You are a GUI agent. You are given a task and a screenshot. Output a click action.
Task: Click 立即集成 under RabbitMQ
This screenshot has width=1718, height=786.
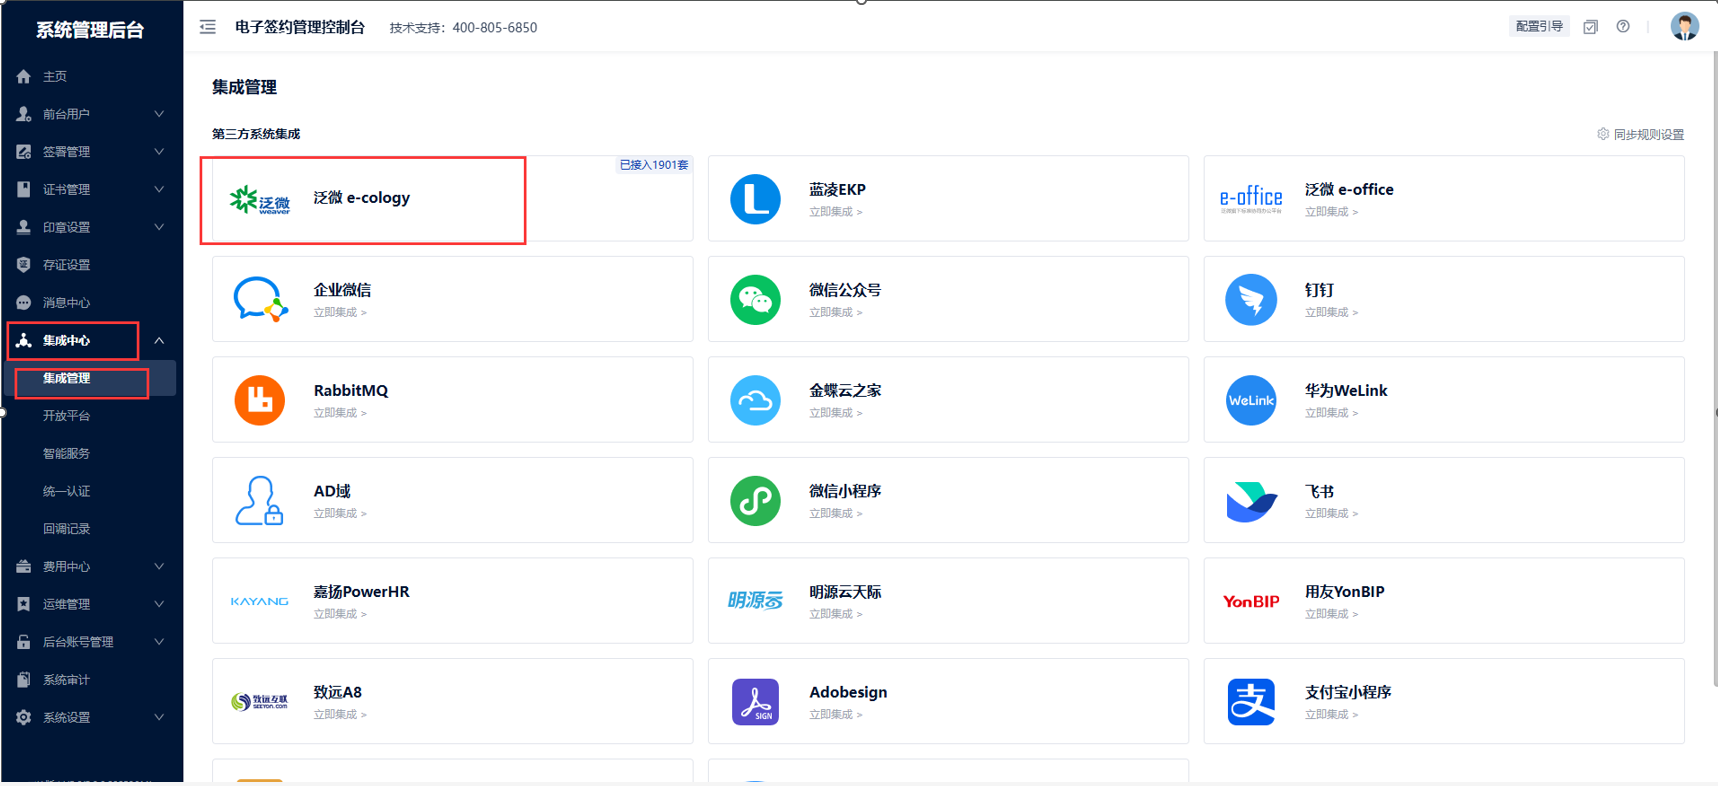(340, 413)
